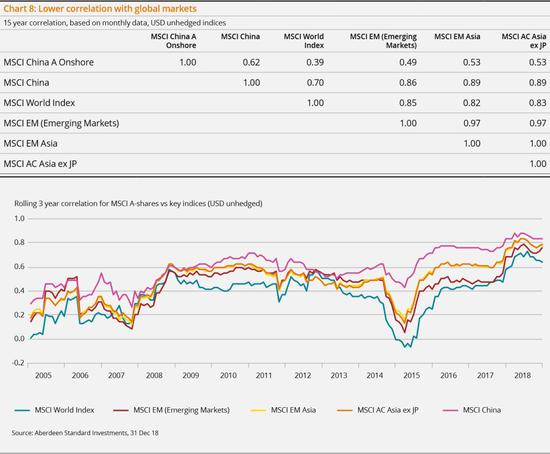
Task: Click the rolling 3 year correlation chart heading
Action: 138,203
